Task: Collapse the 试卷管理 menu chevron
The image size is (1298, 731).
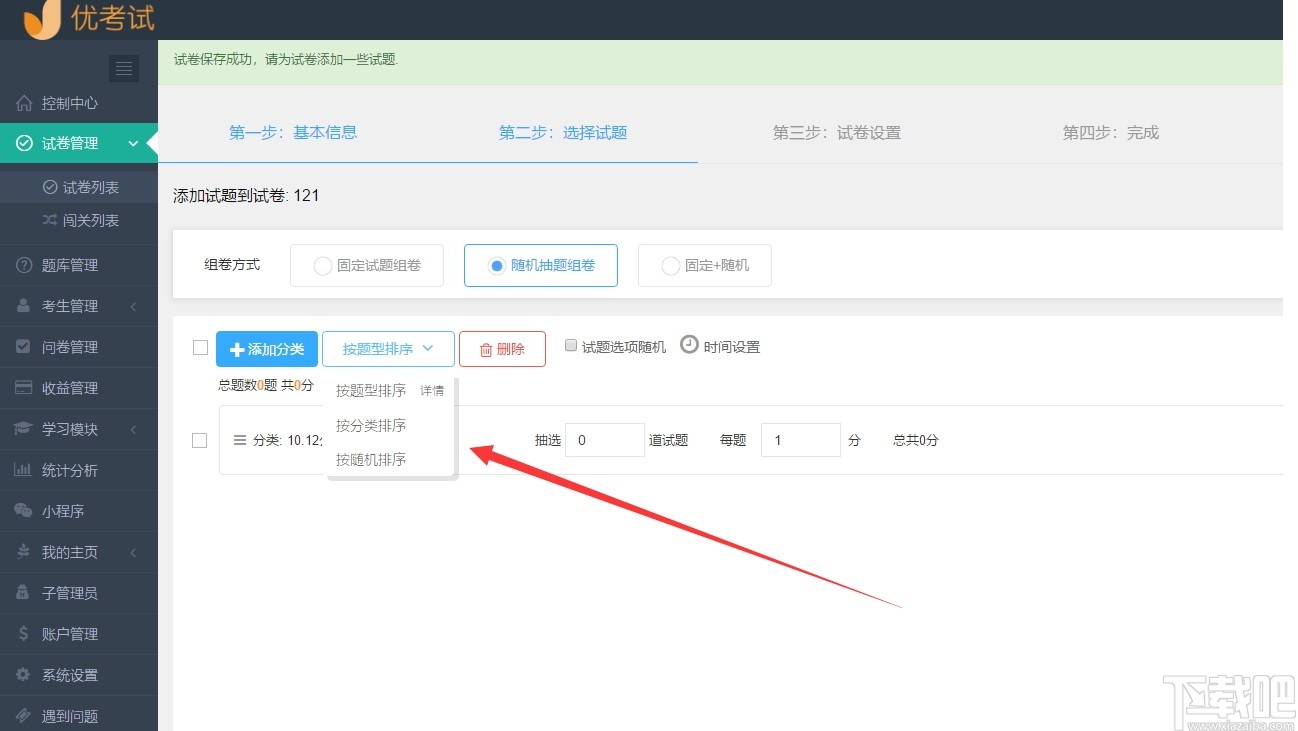Action: pos(133,144)
